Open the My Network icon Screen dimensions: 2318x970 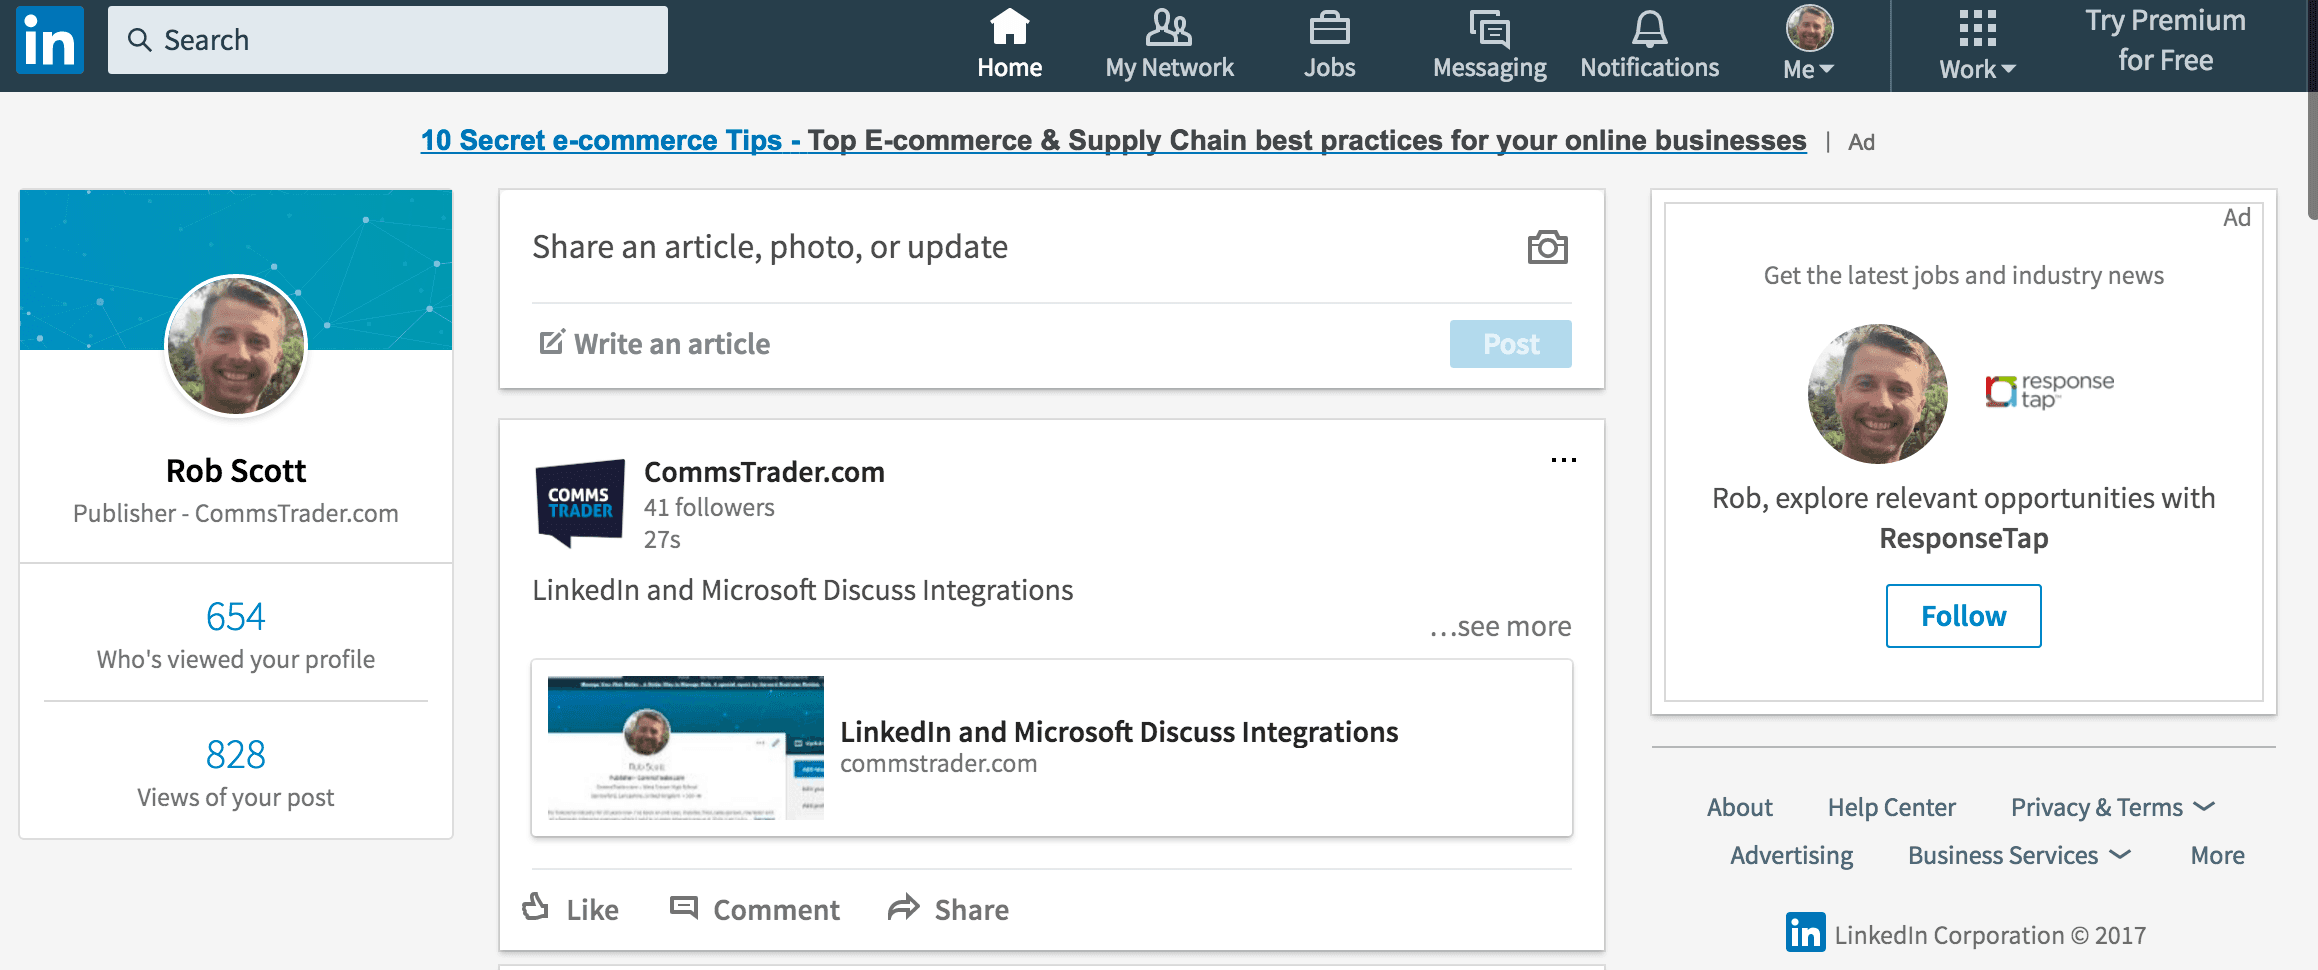pos(1169,28)
